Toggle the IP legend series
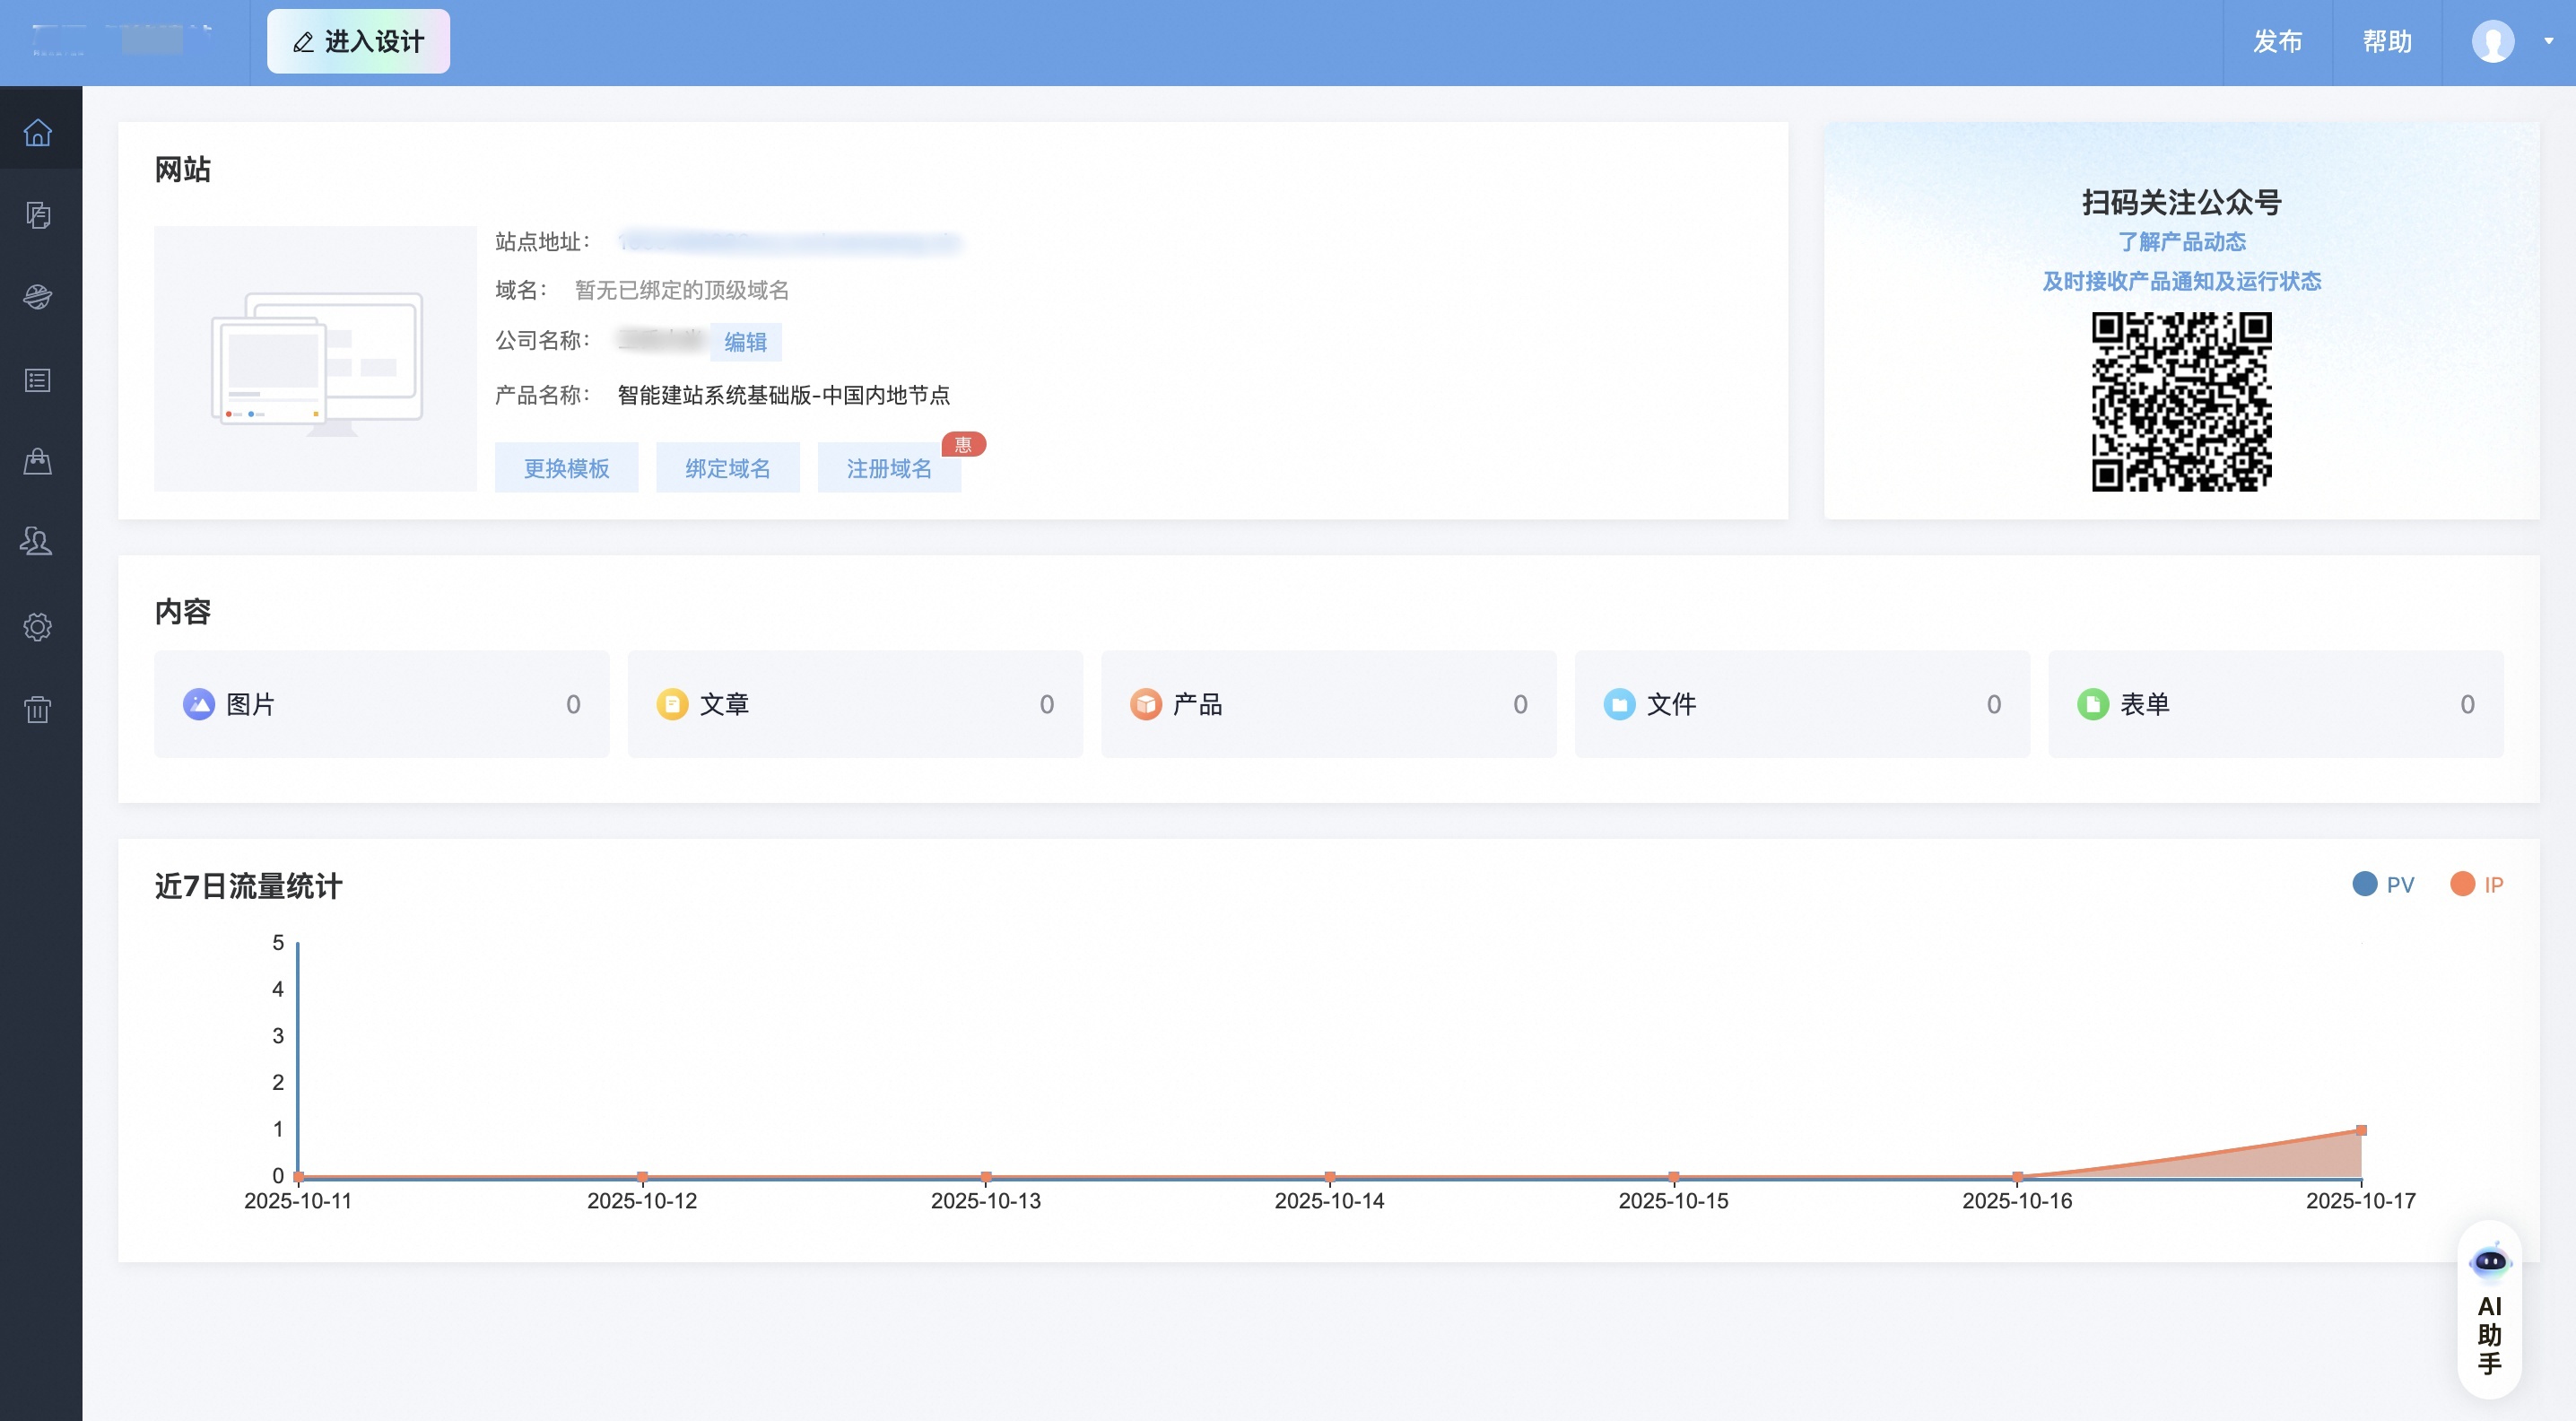 2477,884
